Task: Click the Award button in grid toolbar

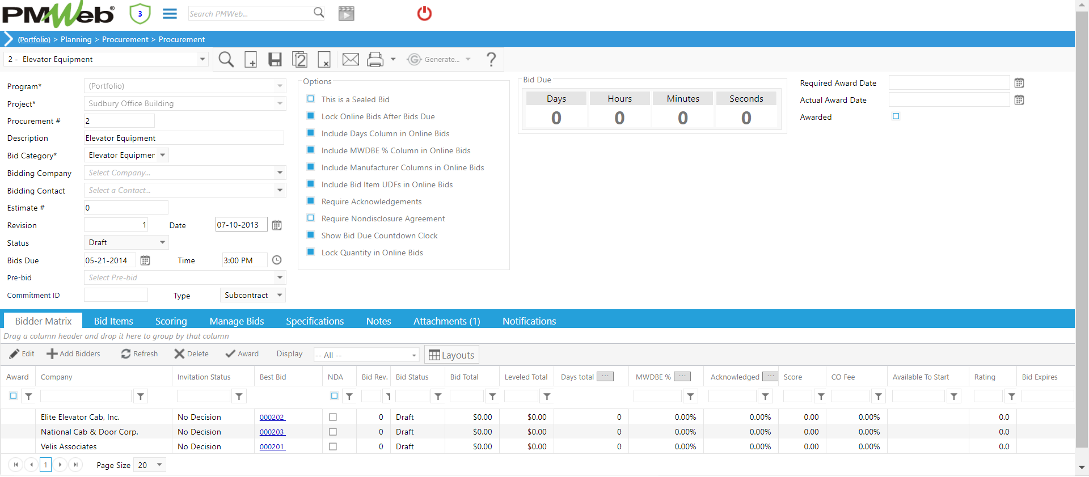Action: (x=242, y=354)
